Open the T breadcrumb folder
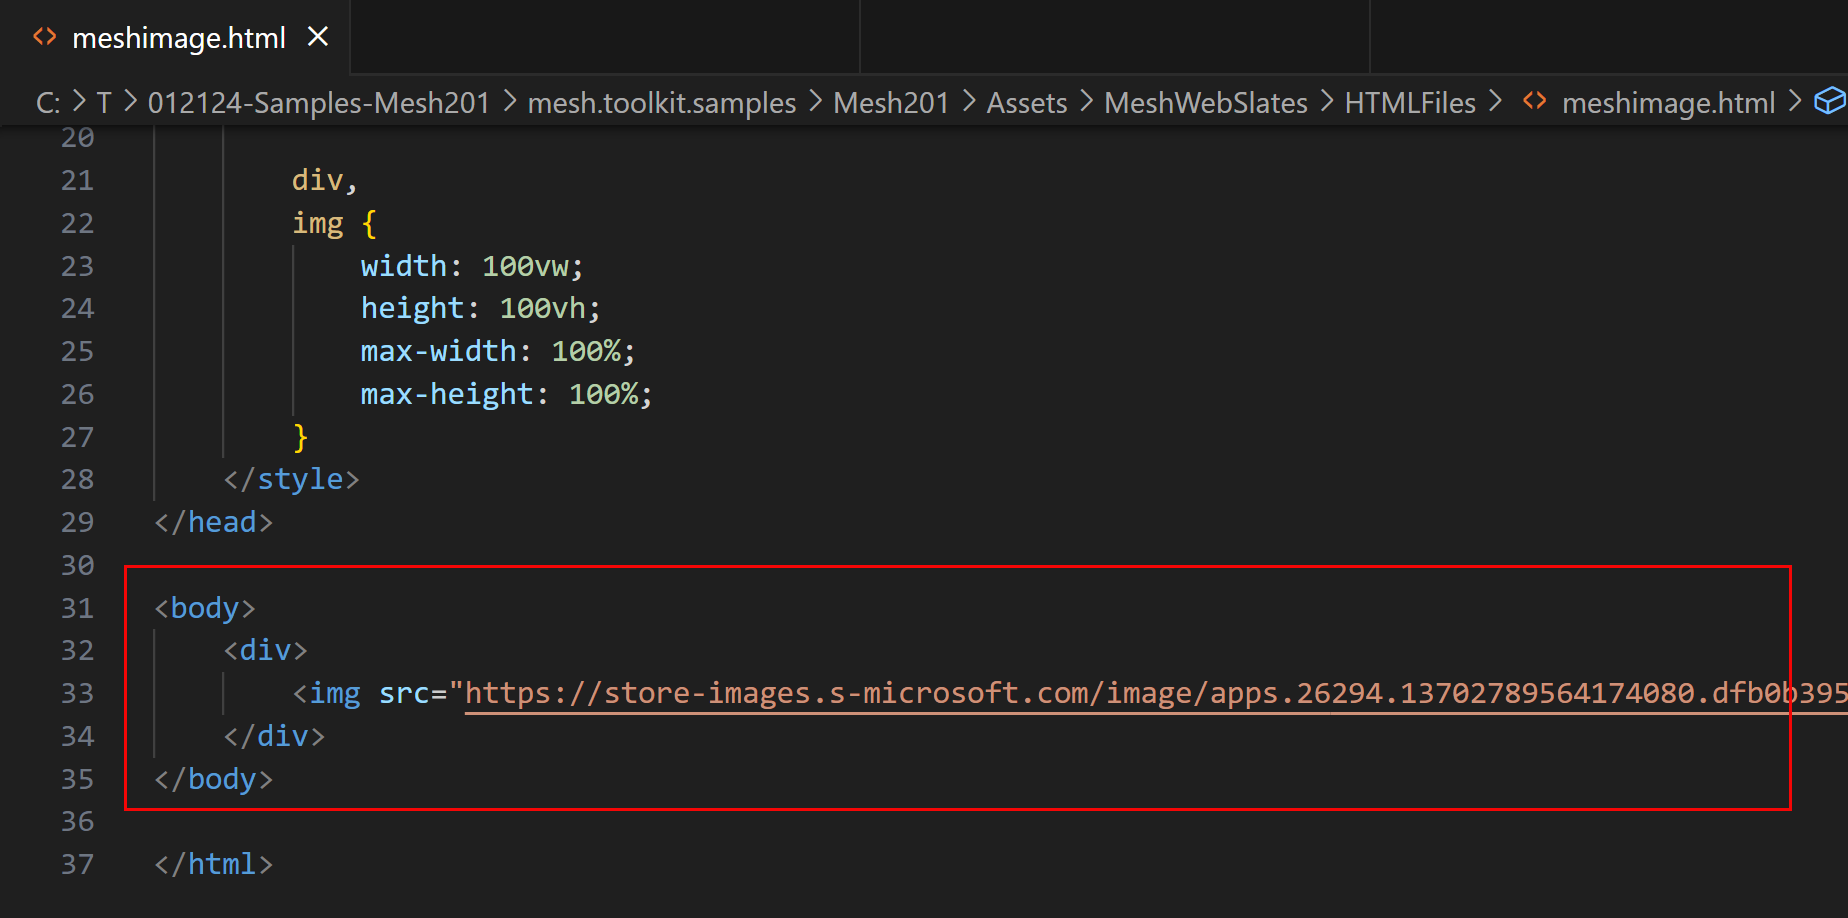The width and height of the screenshot is (1848, 918). [104, 103]
